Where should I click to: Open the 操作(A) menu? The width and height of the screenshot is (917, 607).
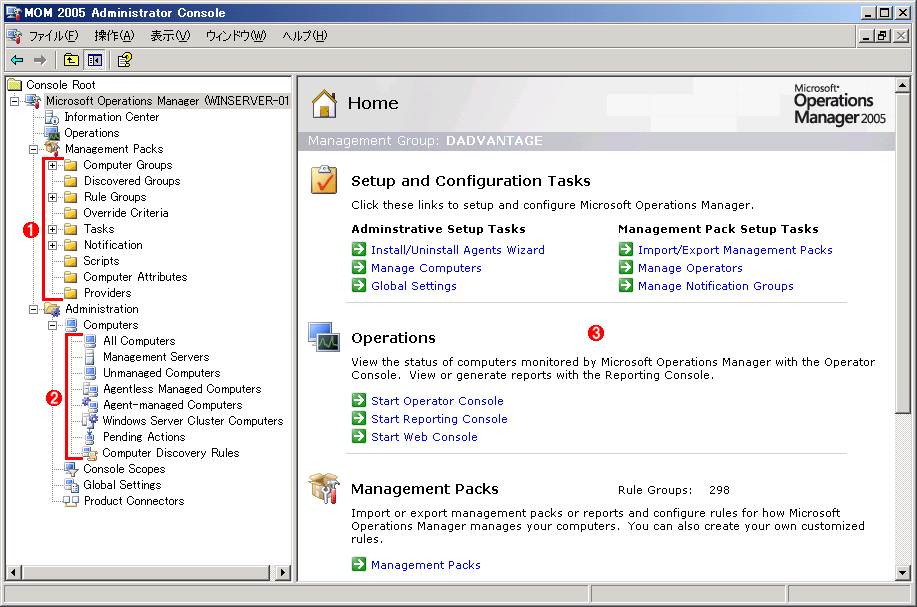coord(114,36)
